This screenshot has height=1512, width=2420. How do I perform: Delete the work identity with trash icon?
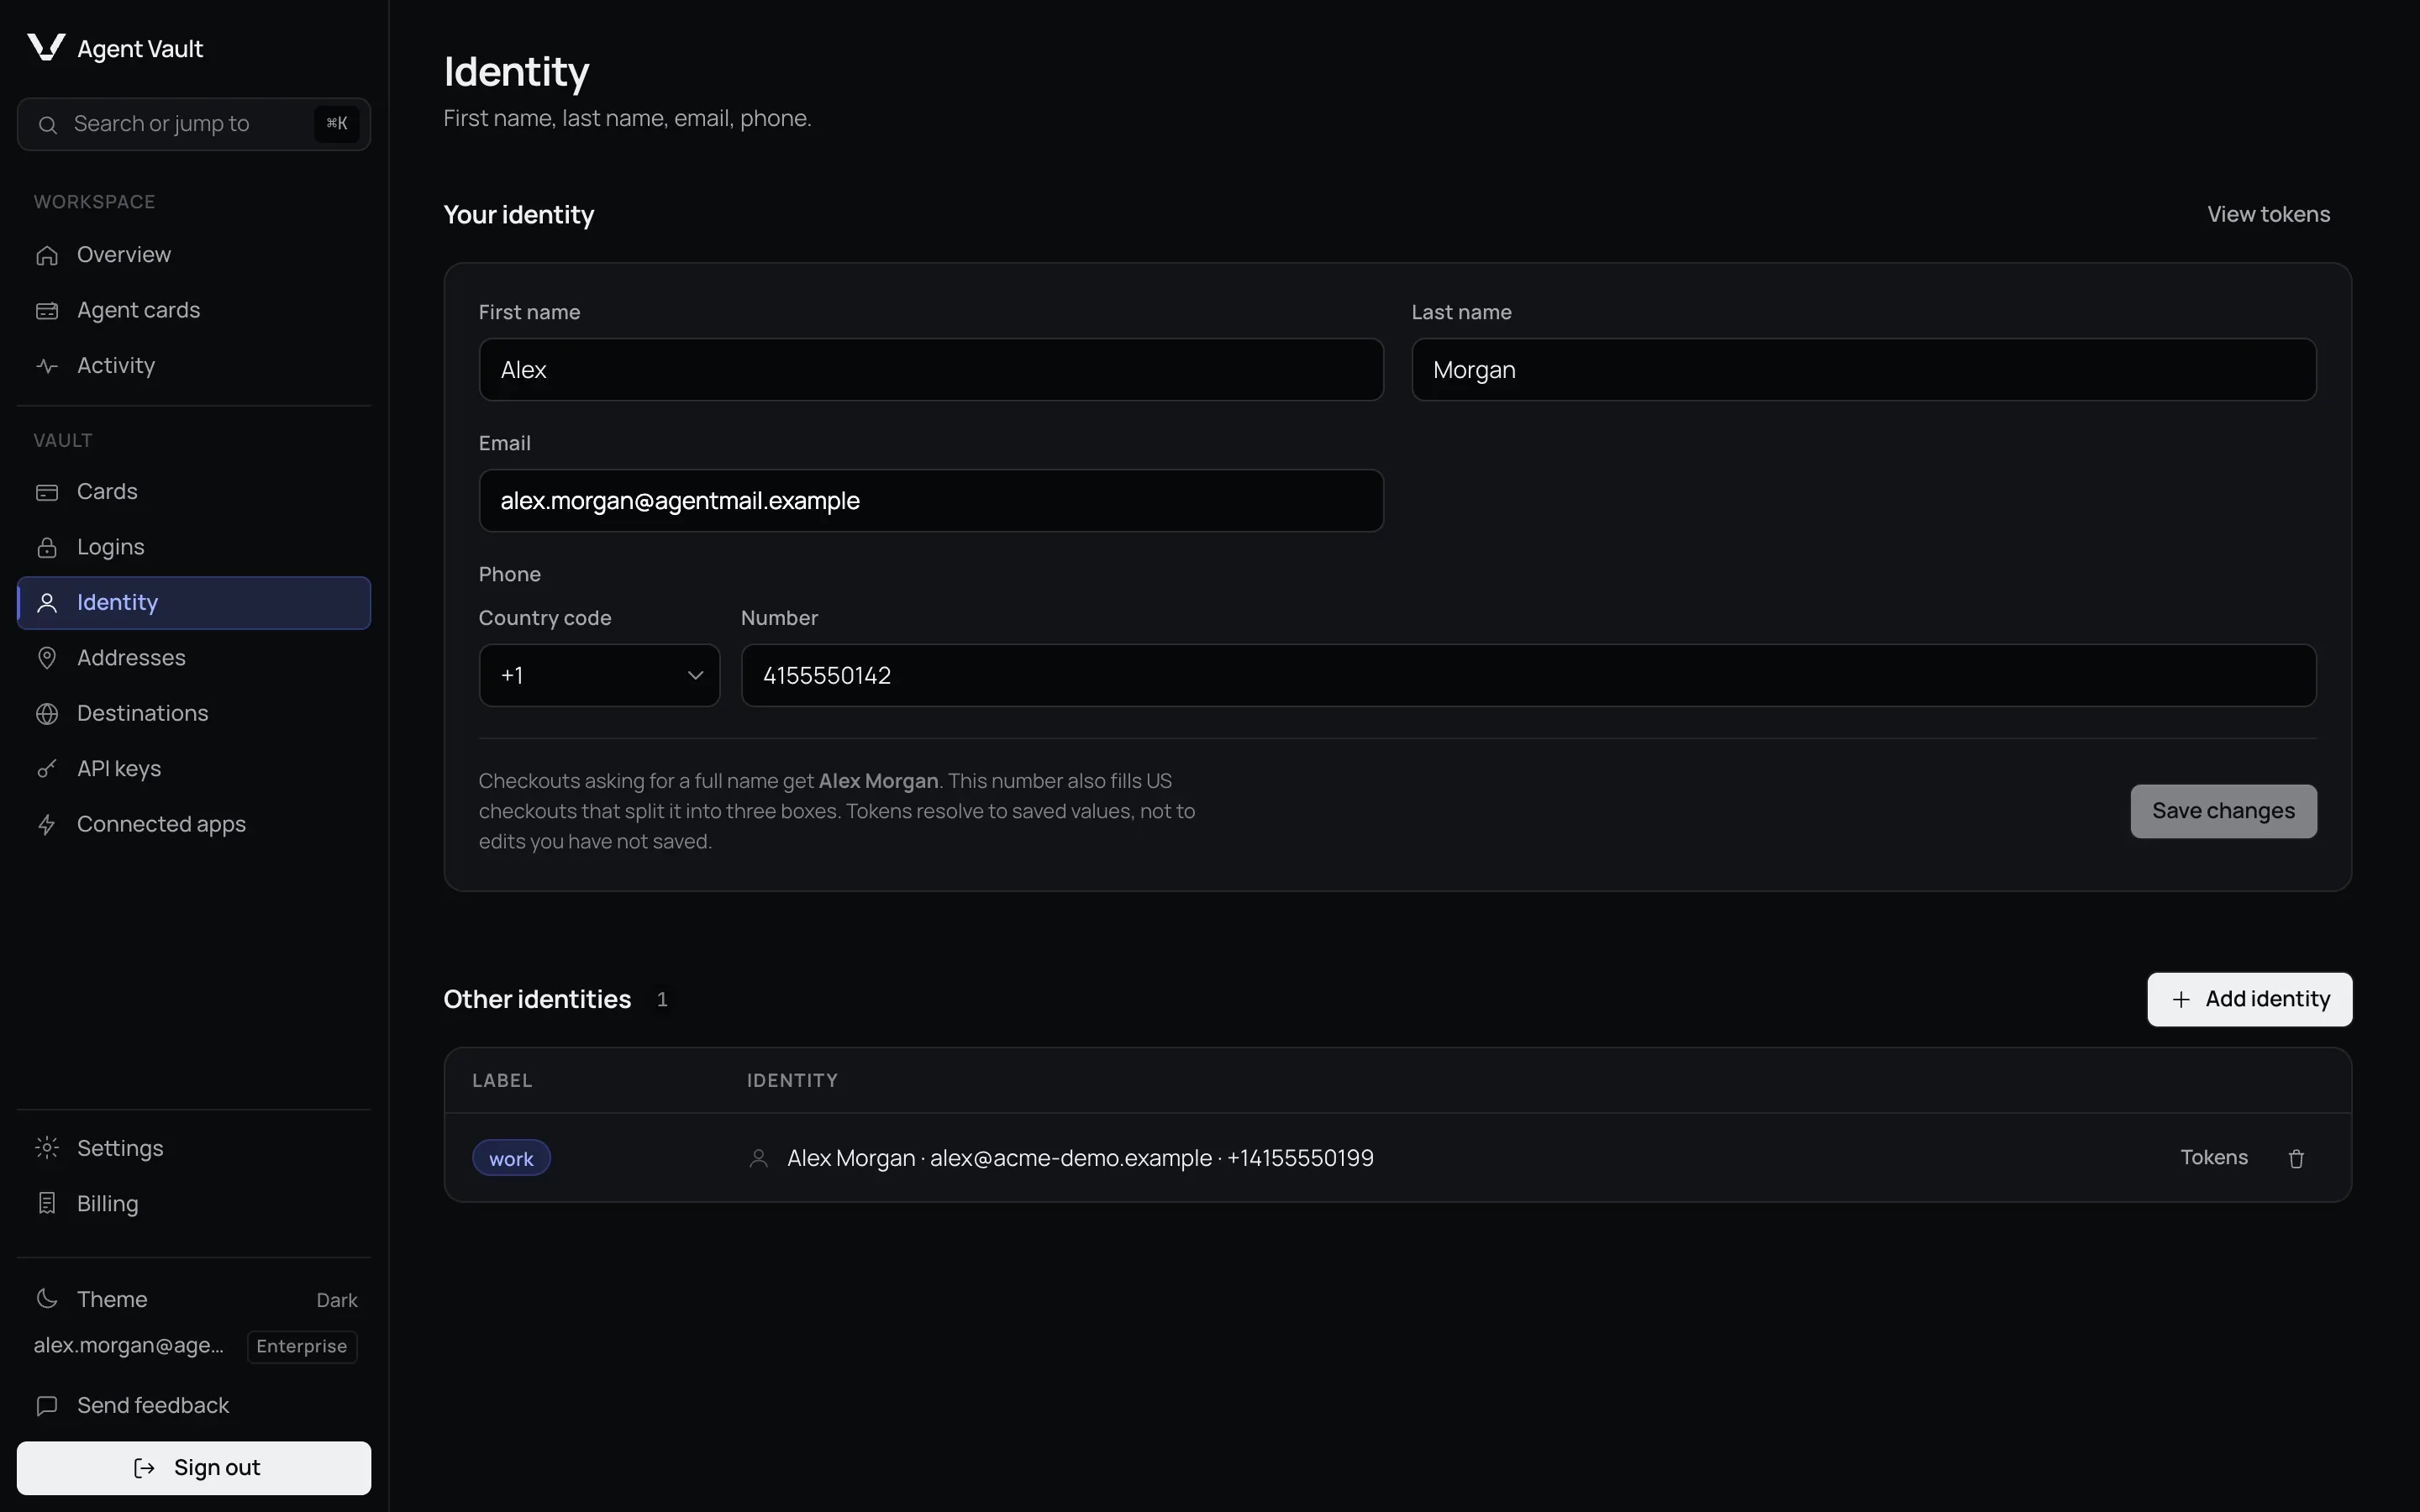click(x=2296, y=1158)
